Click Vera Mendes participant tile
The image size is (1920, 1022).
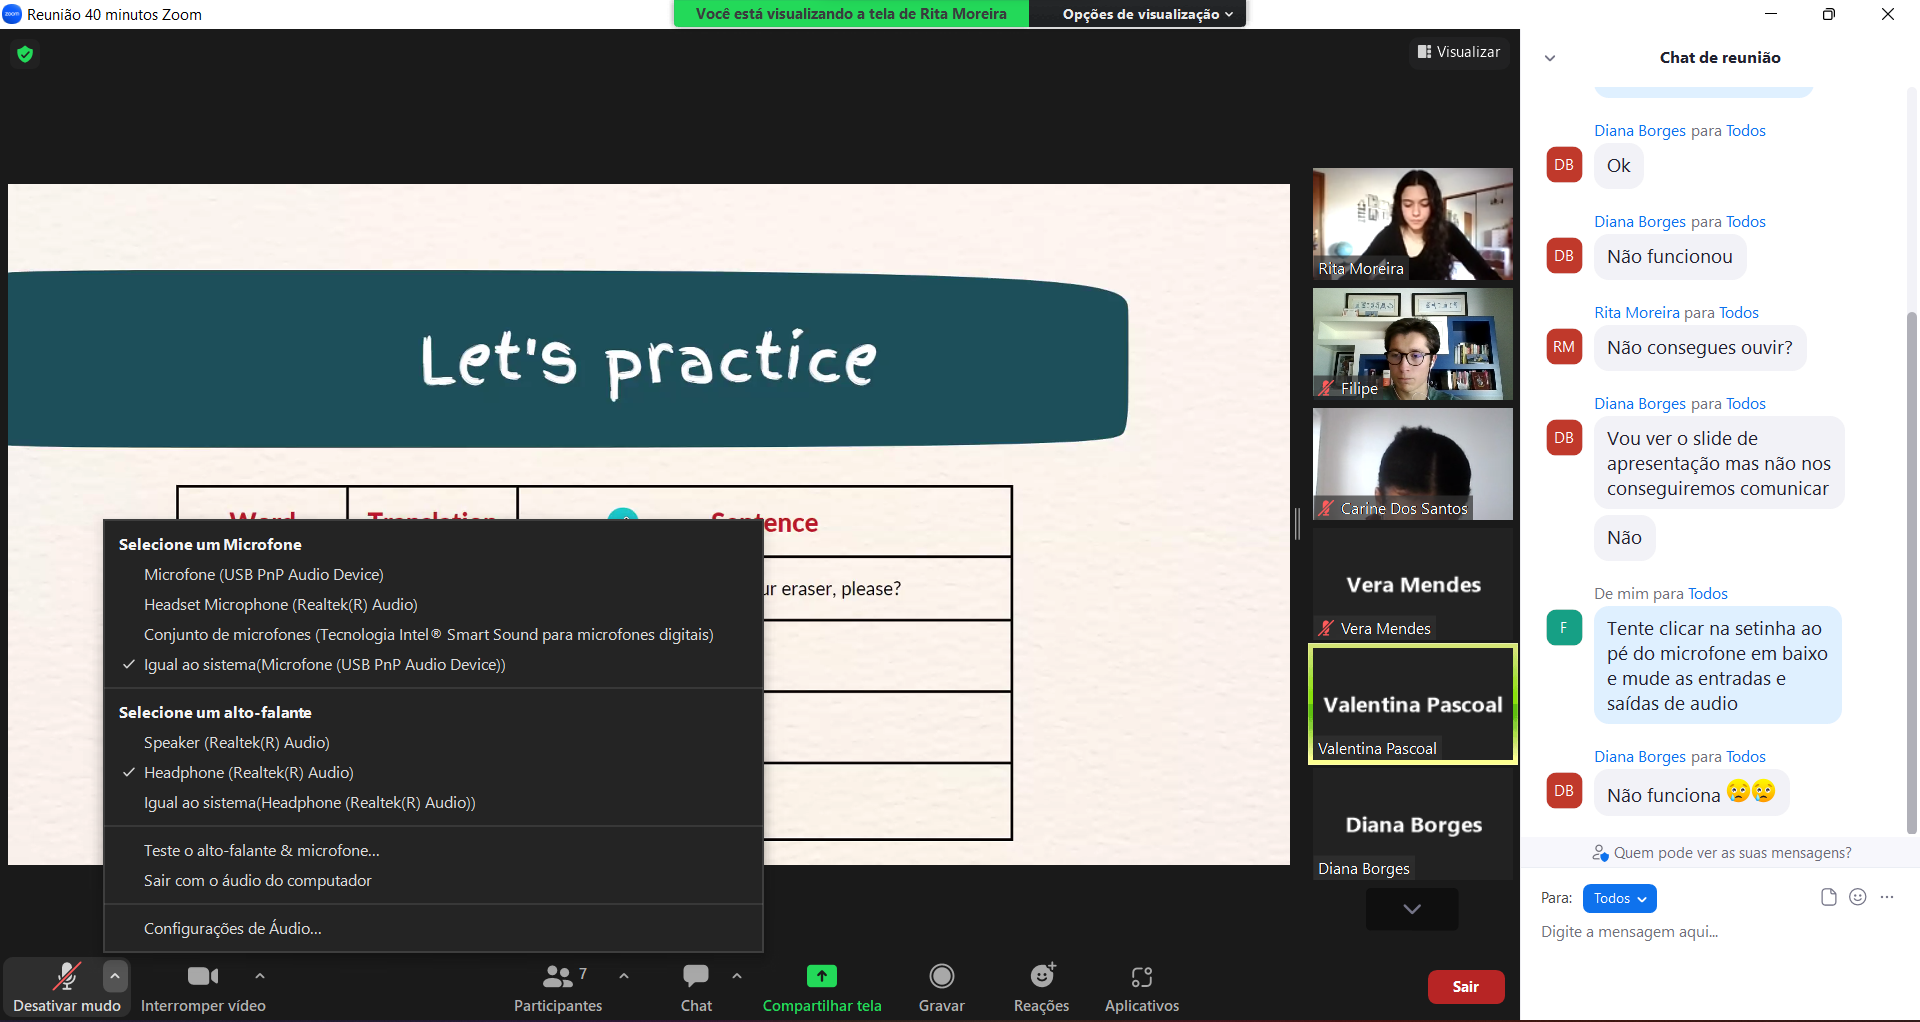click(x=1412, y=584)
